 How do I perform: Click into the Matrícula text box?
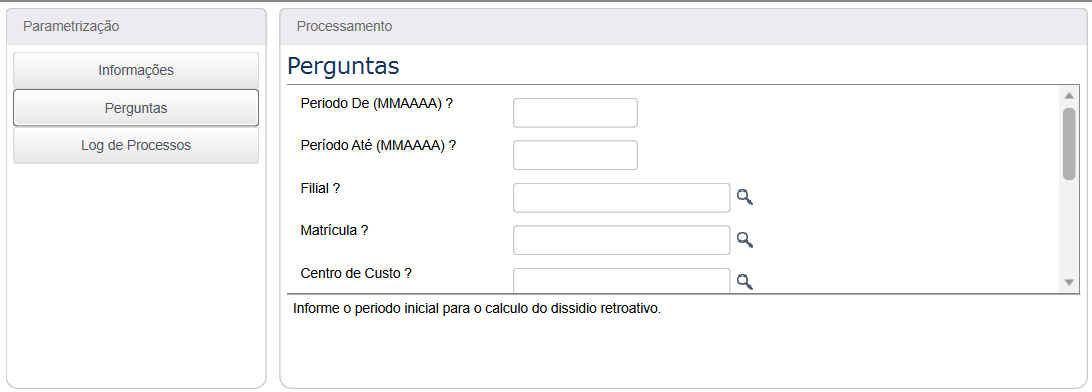(621, 240)
